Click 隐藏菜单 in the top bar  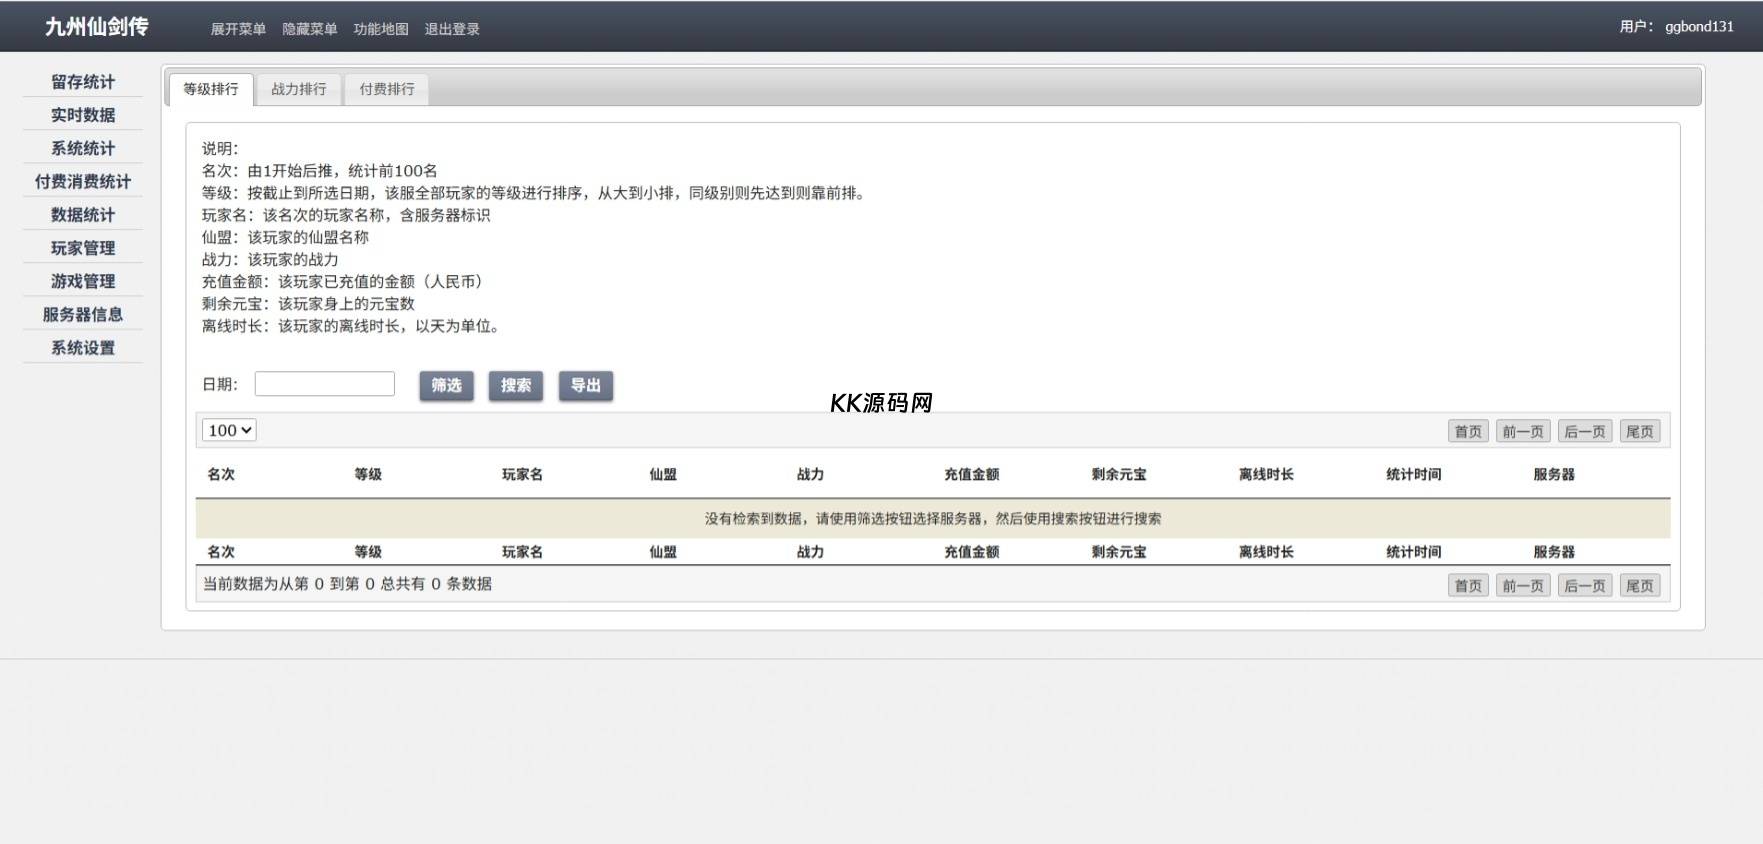point(309,29)
